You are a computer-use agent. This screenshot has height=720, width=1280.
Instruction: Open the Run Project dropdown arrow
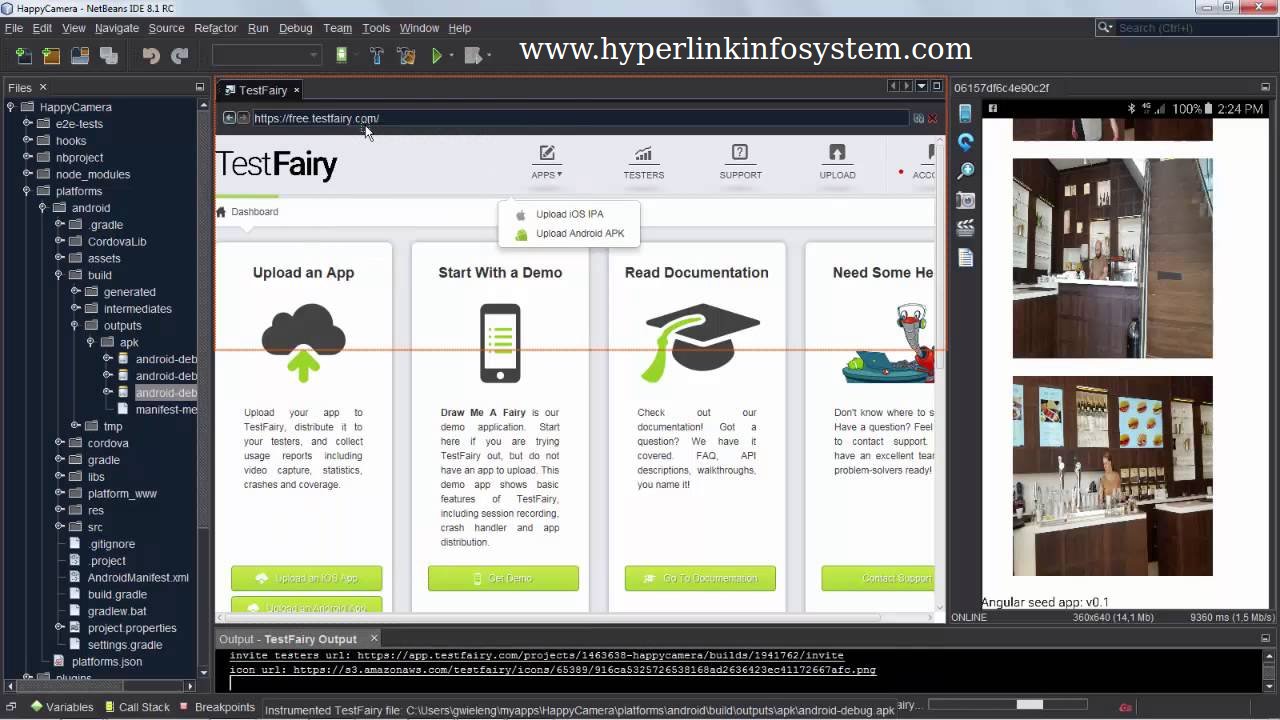coord(452,56)
